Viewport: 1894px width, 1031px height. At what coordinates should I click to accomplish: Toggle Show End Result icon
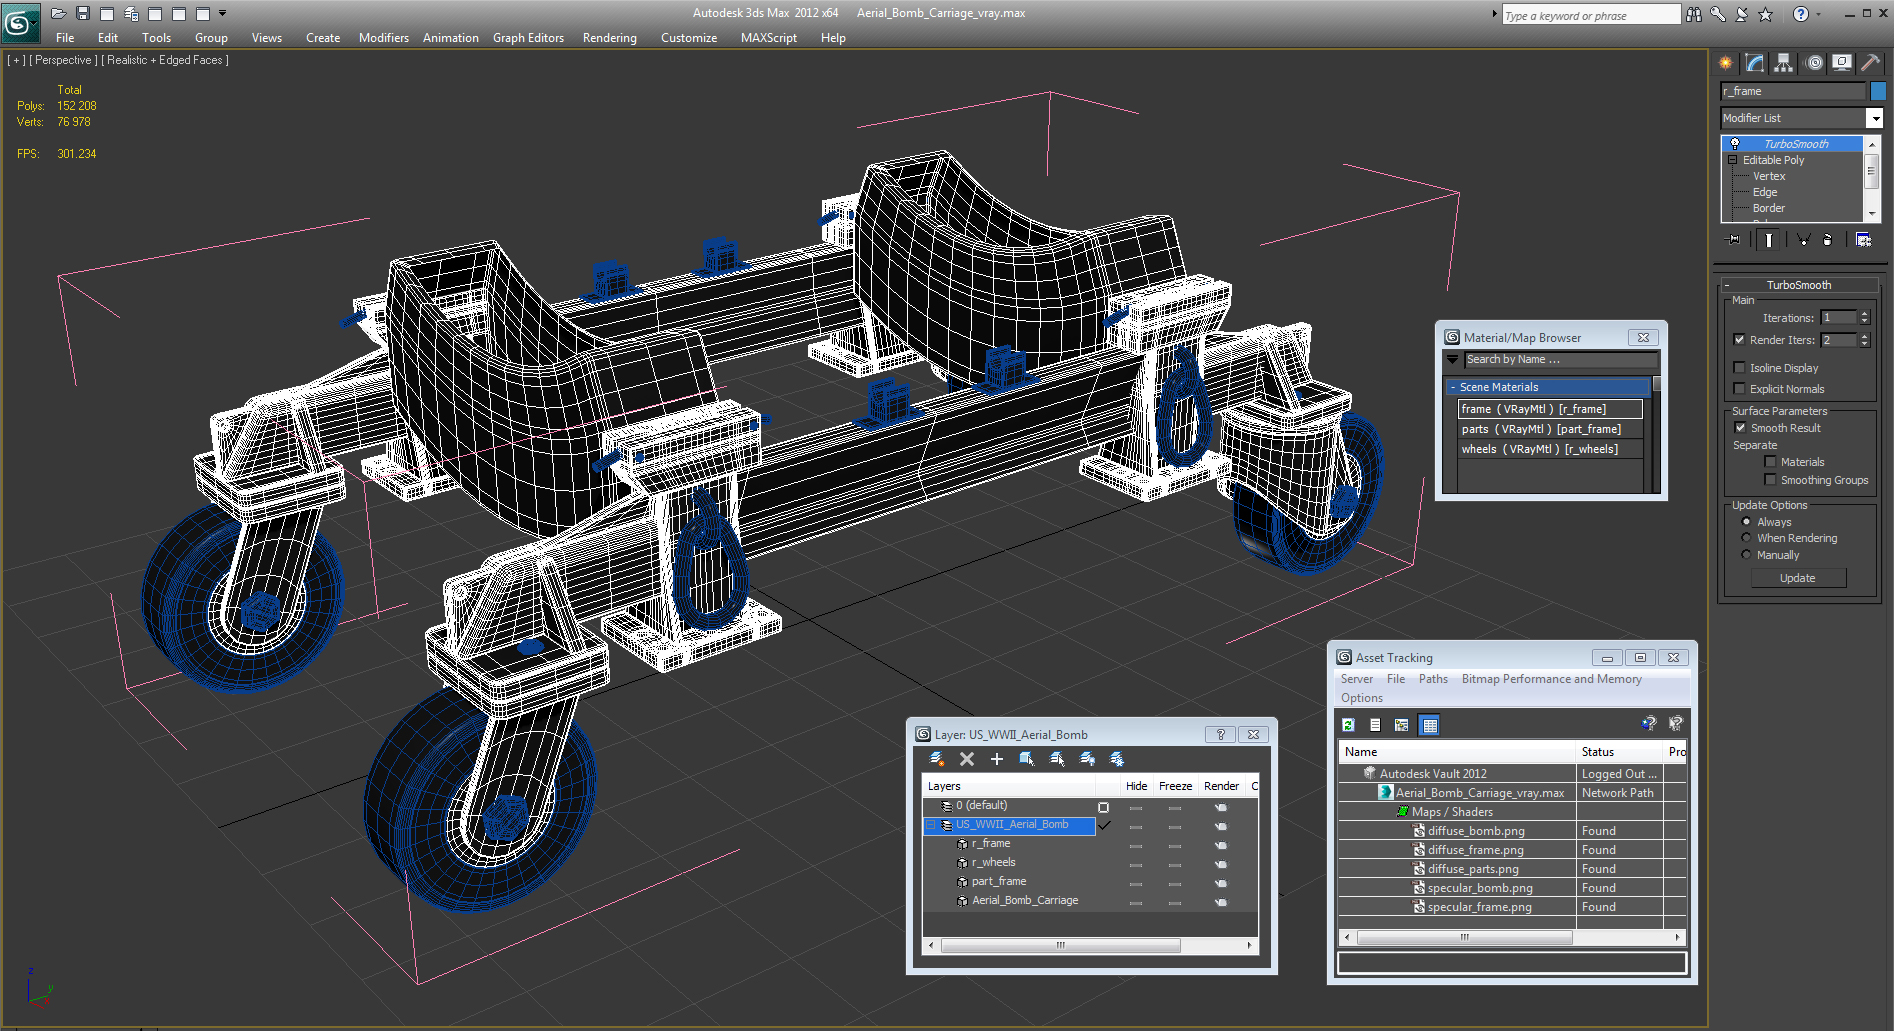tap(1769, 240)
